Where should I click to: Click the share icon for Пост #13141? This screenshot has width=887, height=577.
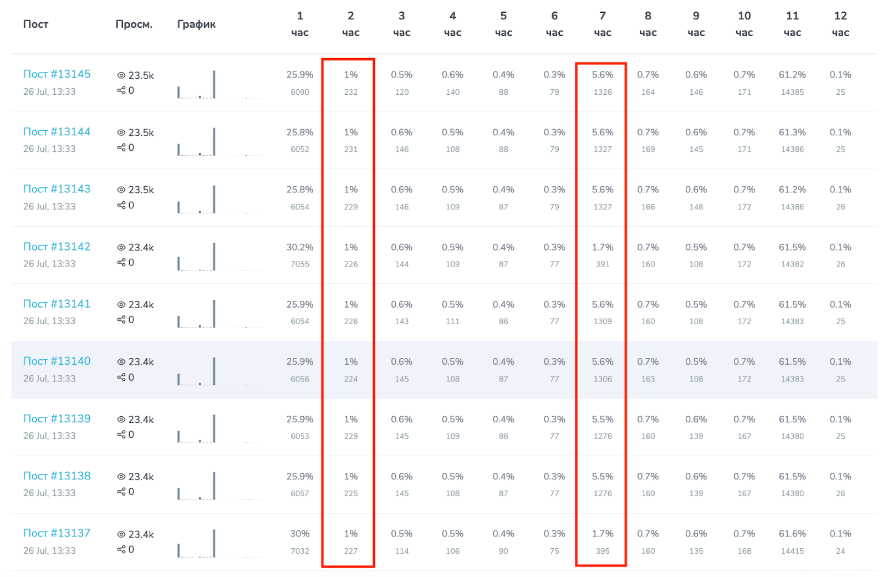121,320
